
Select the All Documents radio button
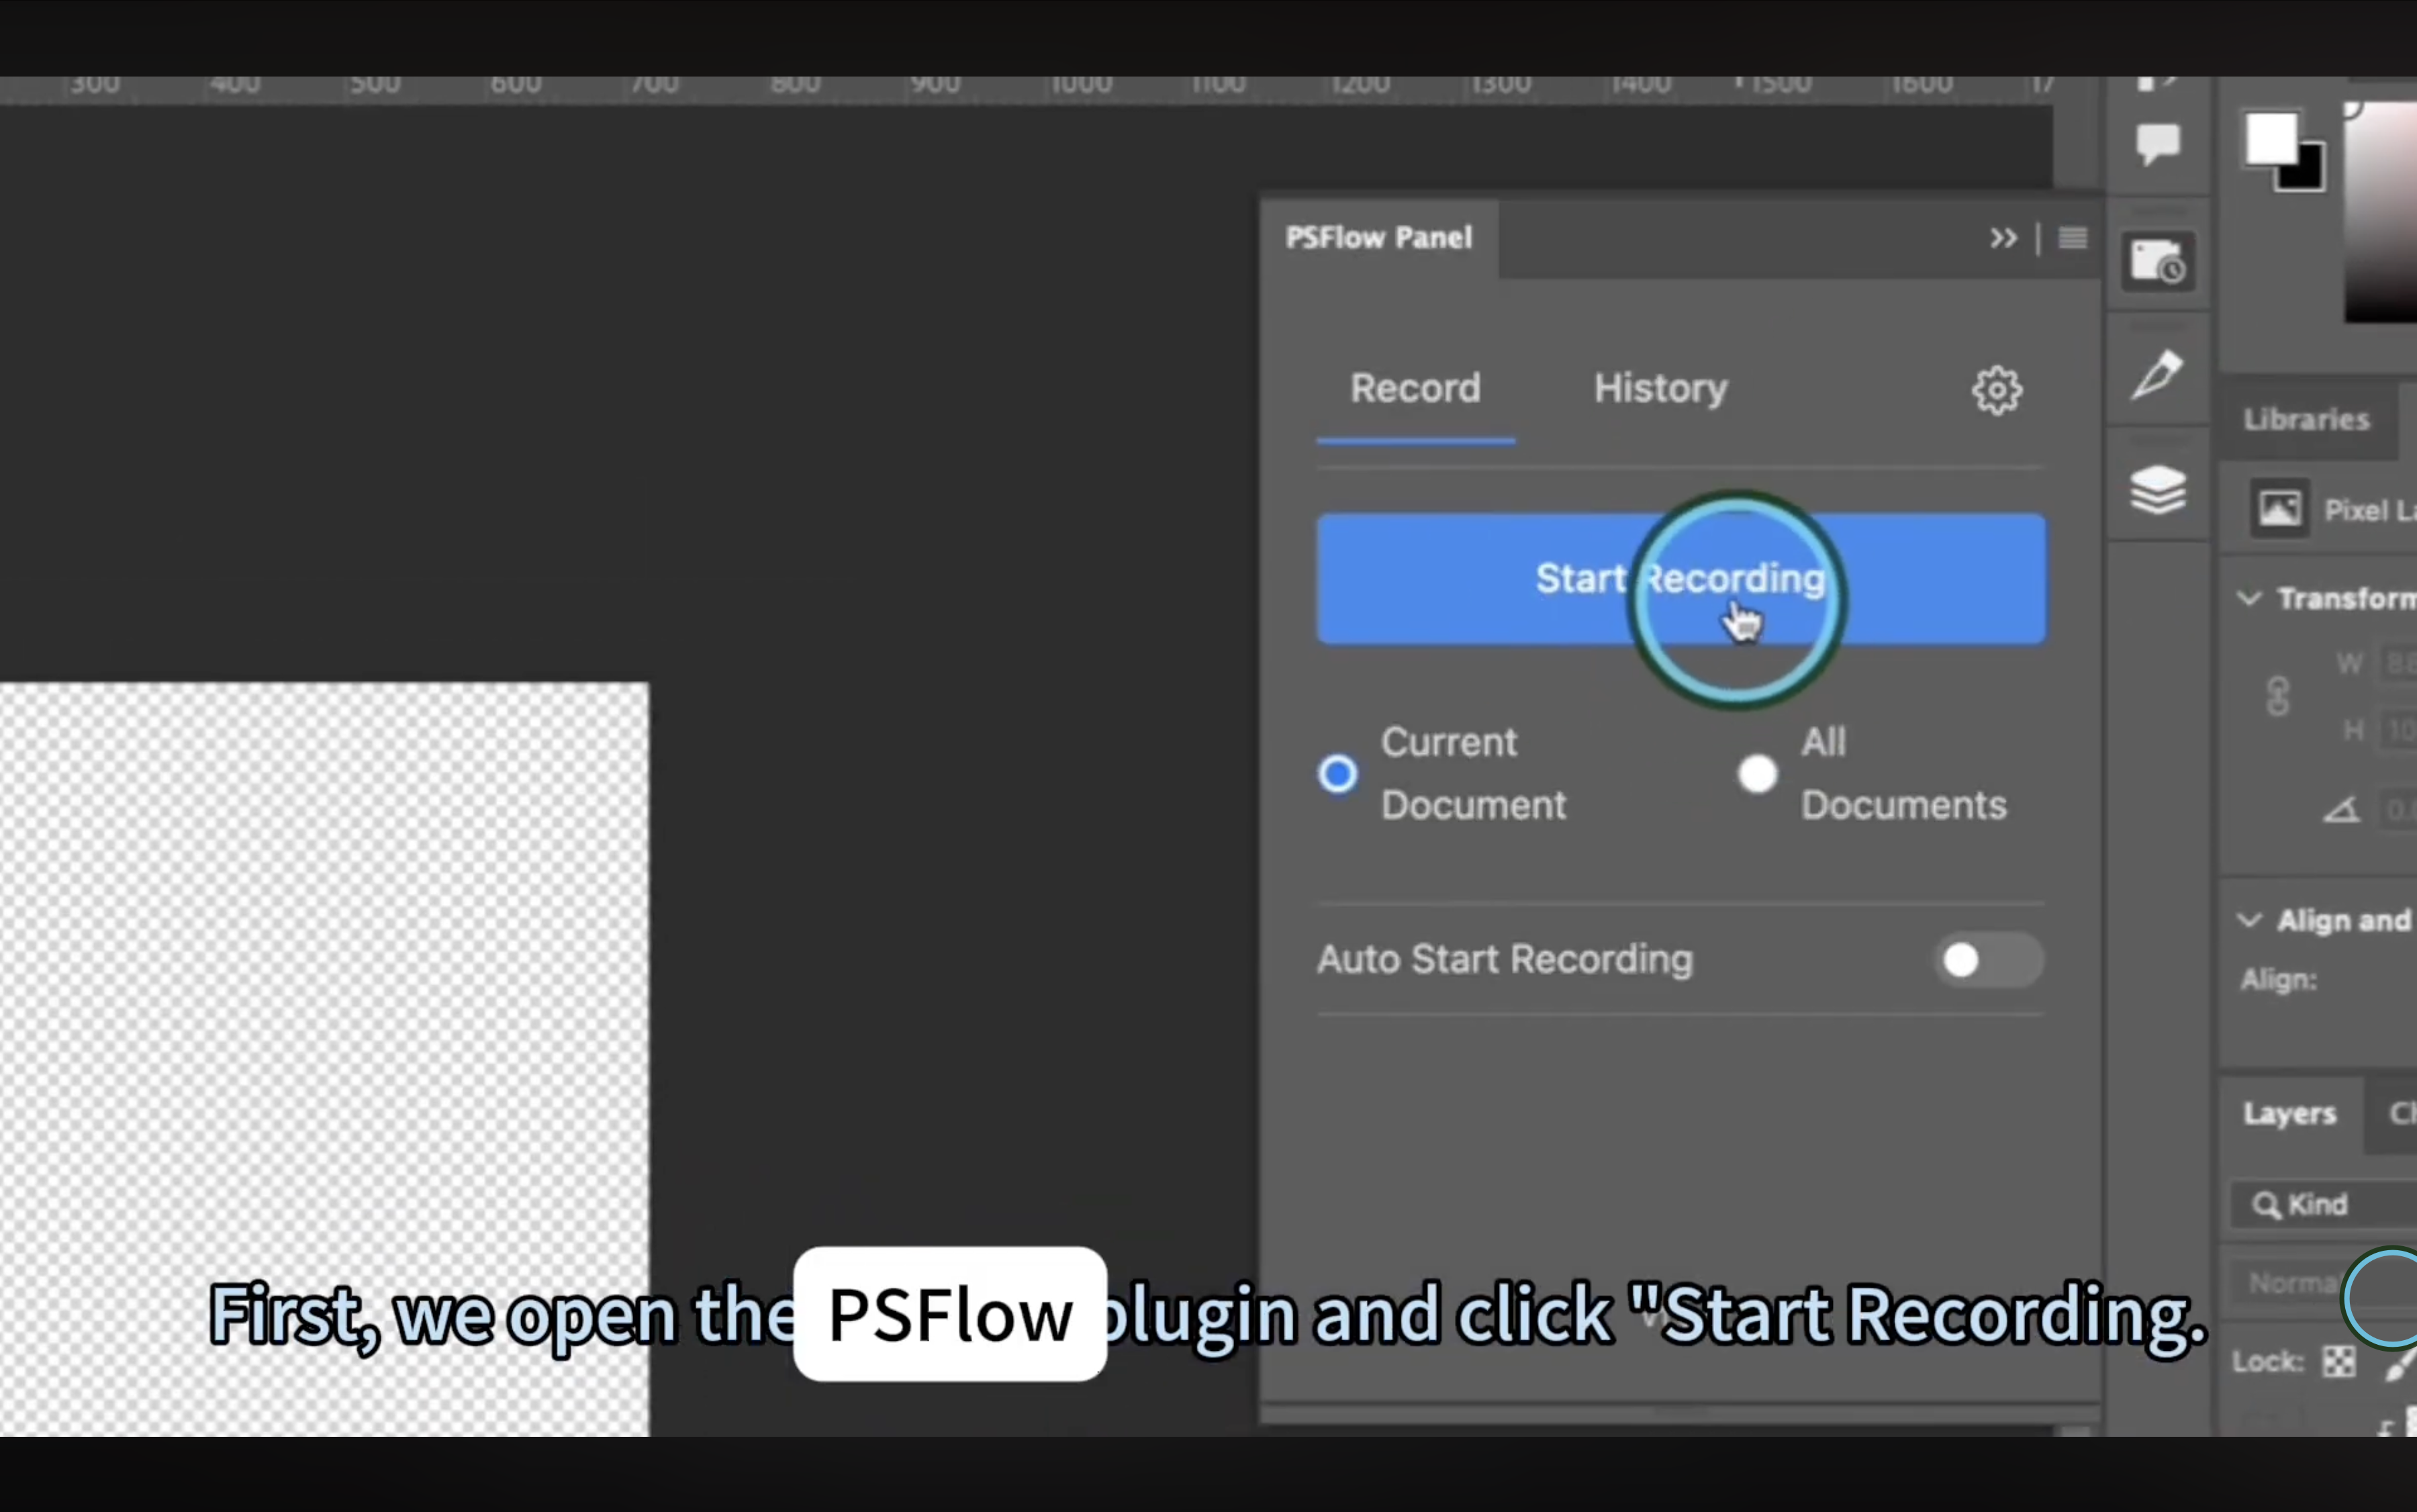[x=1757, y=773]
